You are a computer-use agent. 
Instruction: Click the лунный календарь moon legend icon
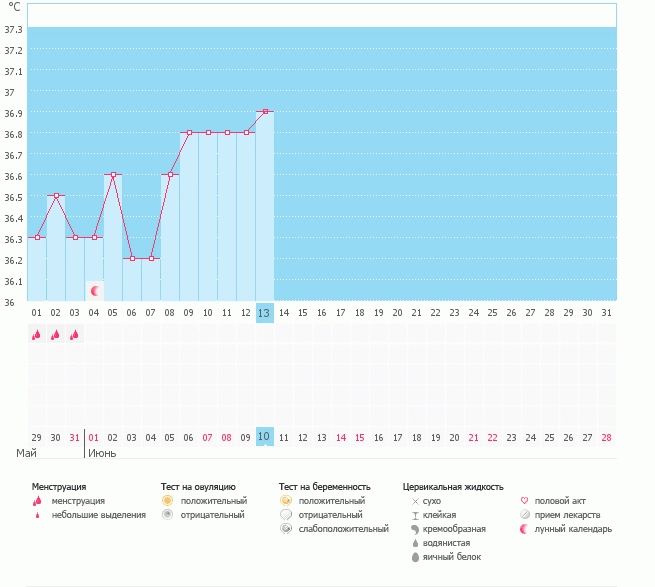pyautogui.click(x=526, y=529)
